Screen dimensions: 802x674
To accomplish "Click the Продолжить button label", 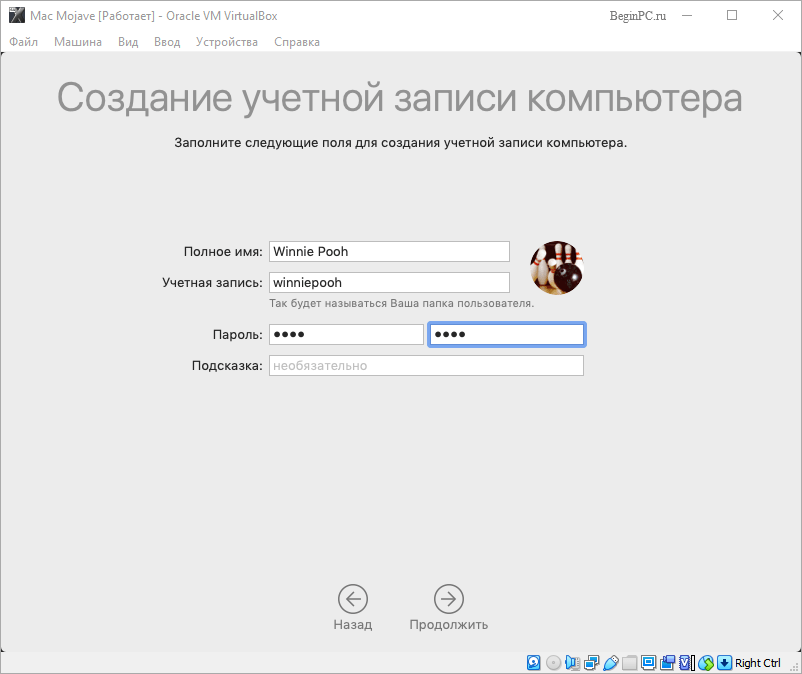I will tap(449, 624).
